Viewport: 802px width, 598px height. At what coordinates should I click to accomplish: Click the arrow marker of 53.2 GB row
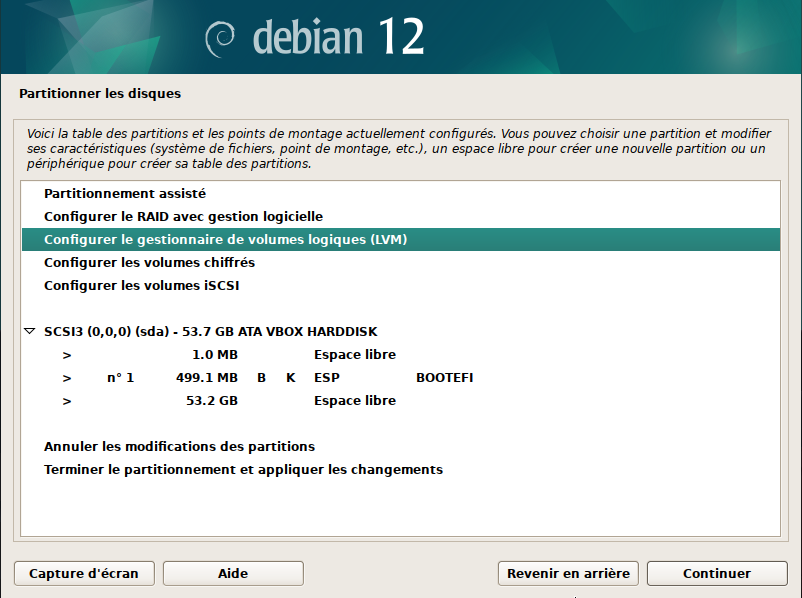tap(67, 401)
